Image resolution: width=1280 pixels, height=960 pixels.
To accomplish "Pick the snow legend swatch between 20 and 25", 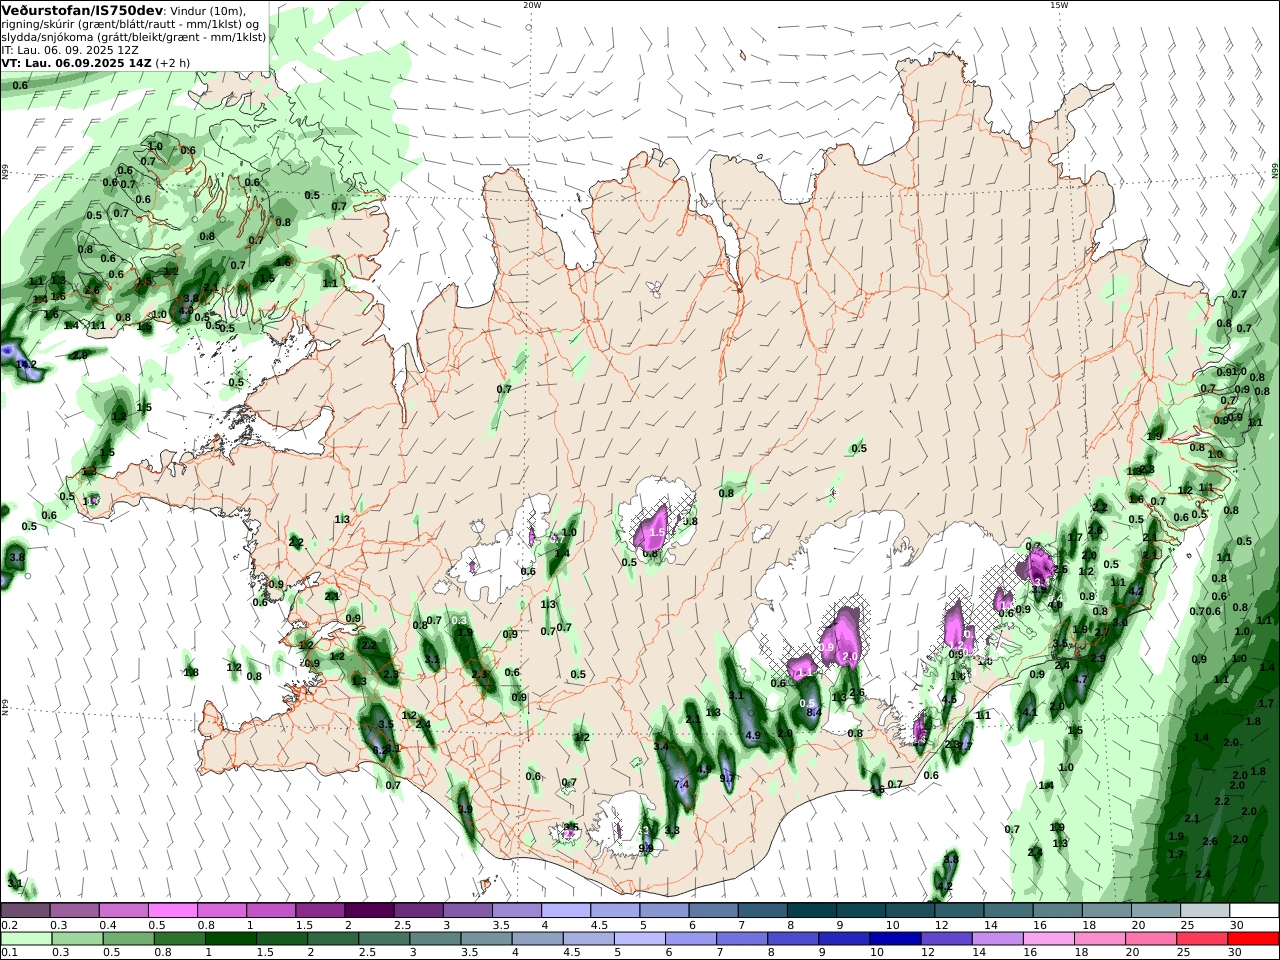I will tap(1154, 911).
